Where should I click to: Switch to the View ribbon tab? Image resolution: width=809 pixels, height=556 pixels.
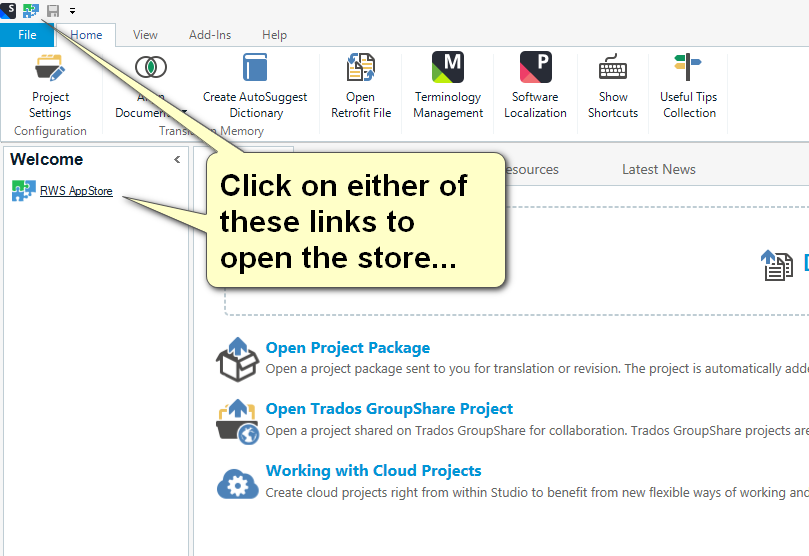(x=145, y=35)
